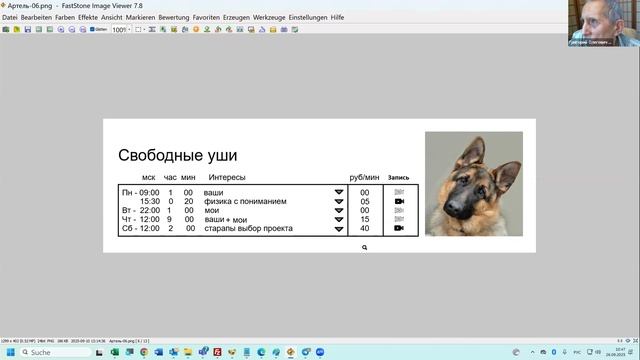Open Google Chrome from the taskbar

coord(144,352)
